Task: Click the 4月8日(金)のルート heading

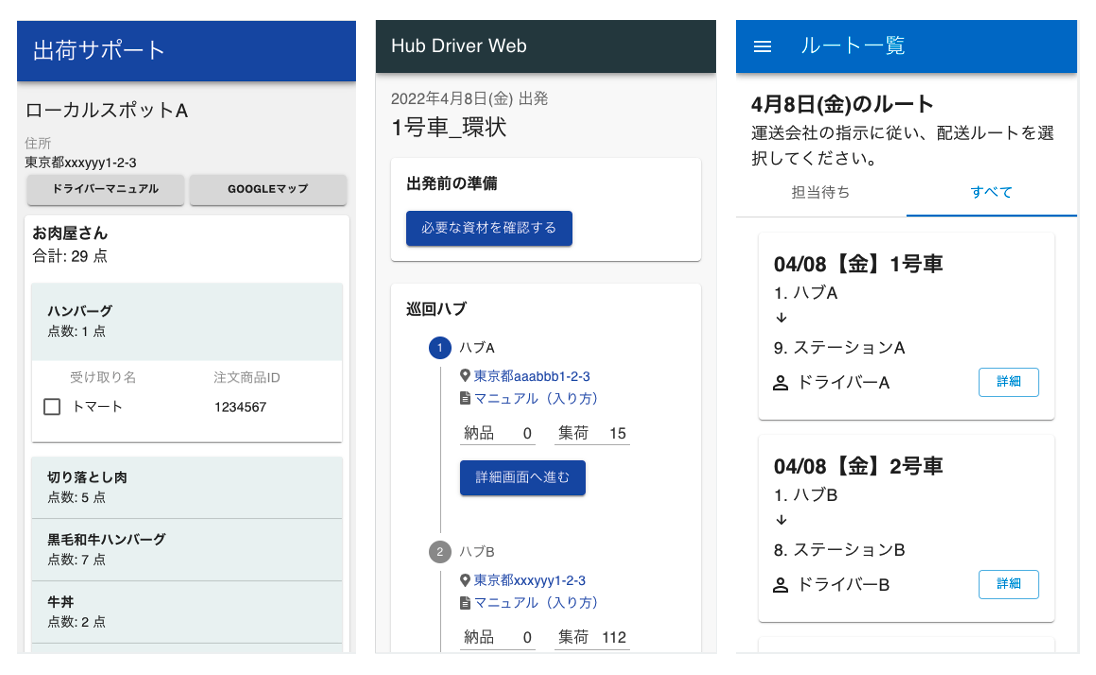Action: pos(842,105)
